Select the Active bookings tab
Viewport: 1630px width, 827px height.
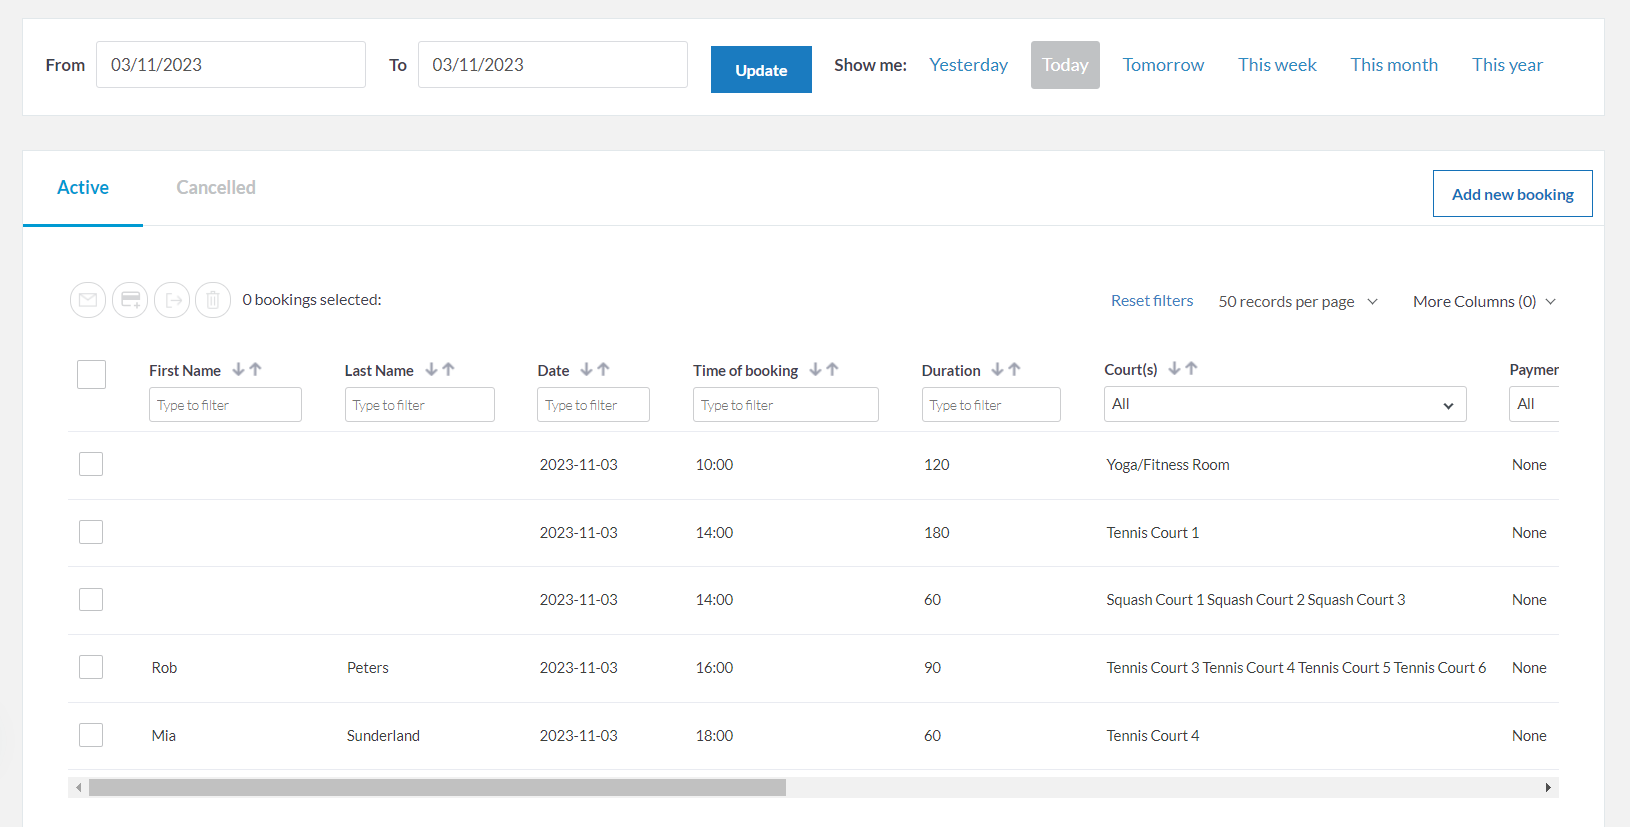tap(83, 188)
